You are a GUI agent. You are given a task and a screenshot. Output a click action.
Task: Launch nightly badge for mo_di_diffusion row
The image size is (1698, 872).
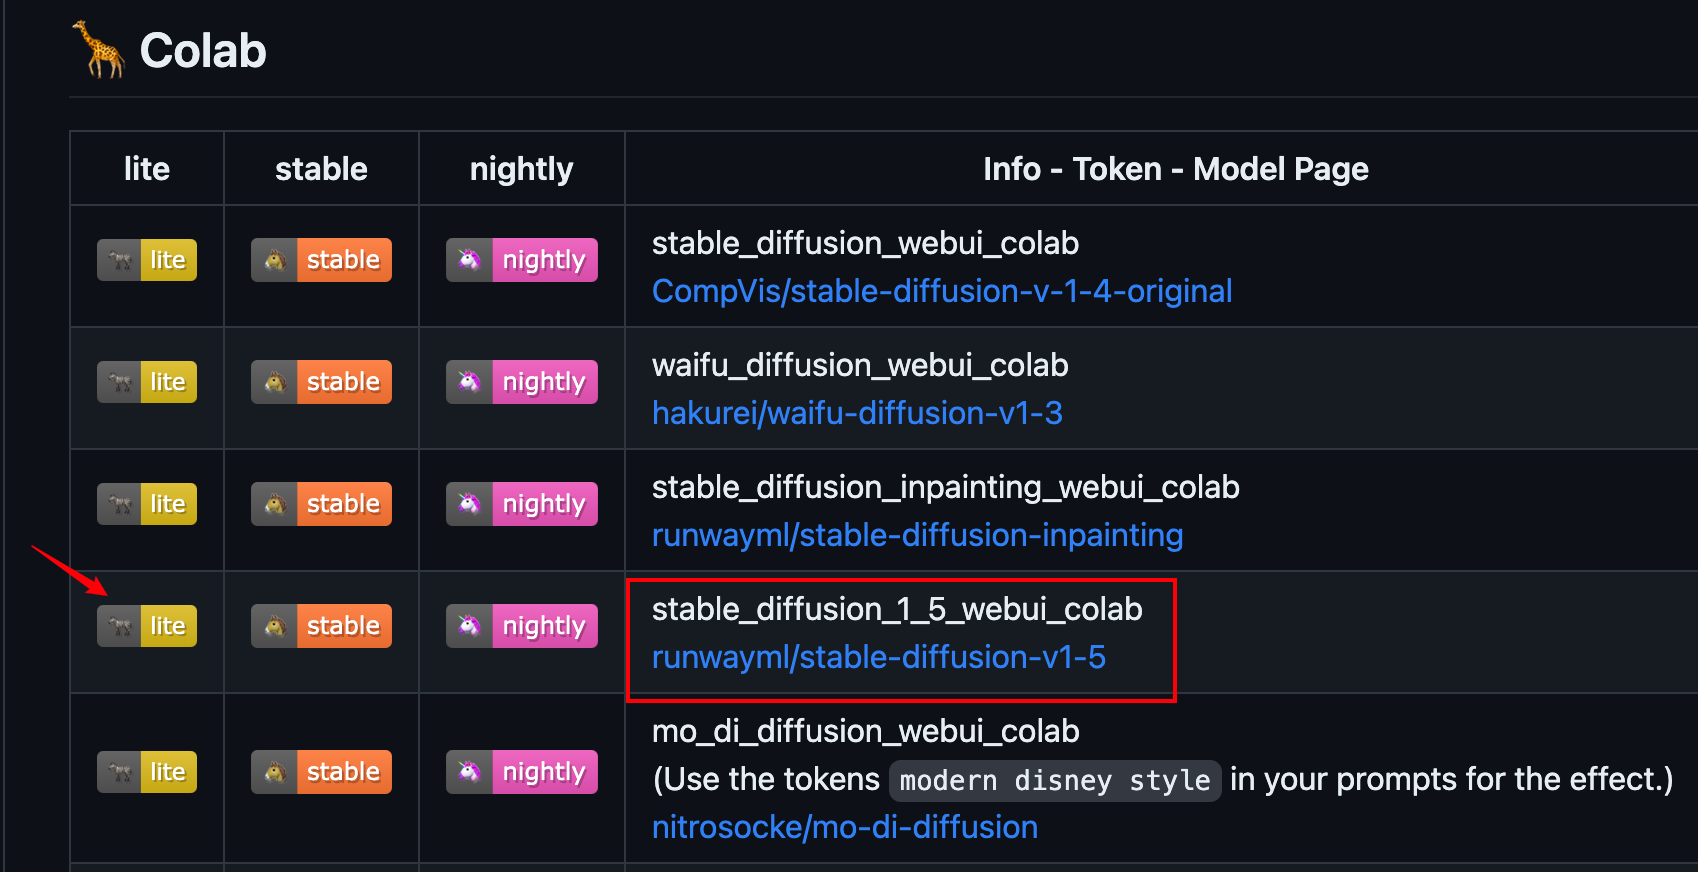tap(521, 772)
